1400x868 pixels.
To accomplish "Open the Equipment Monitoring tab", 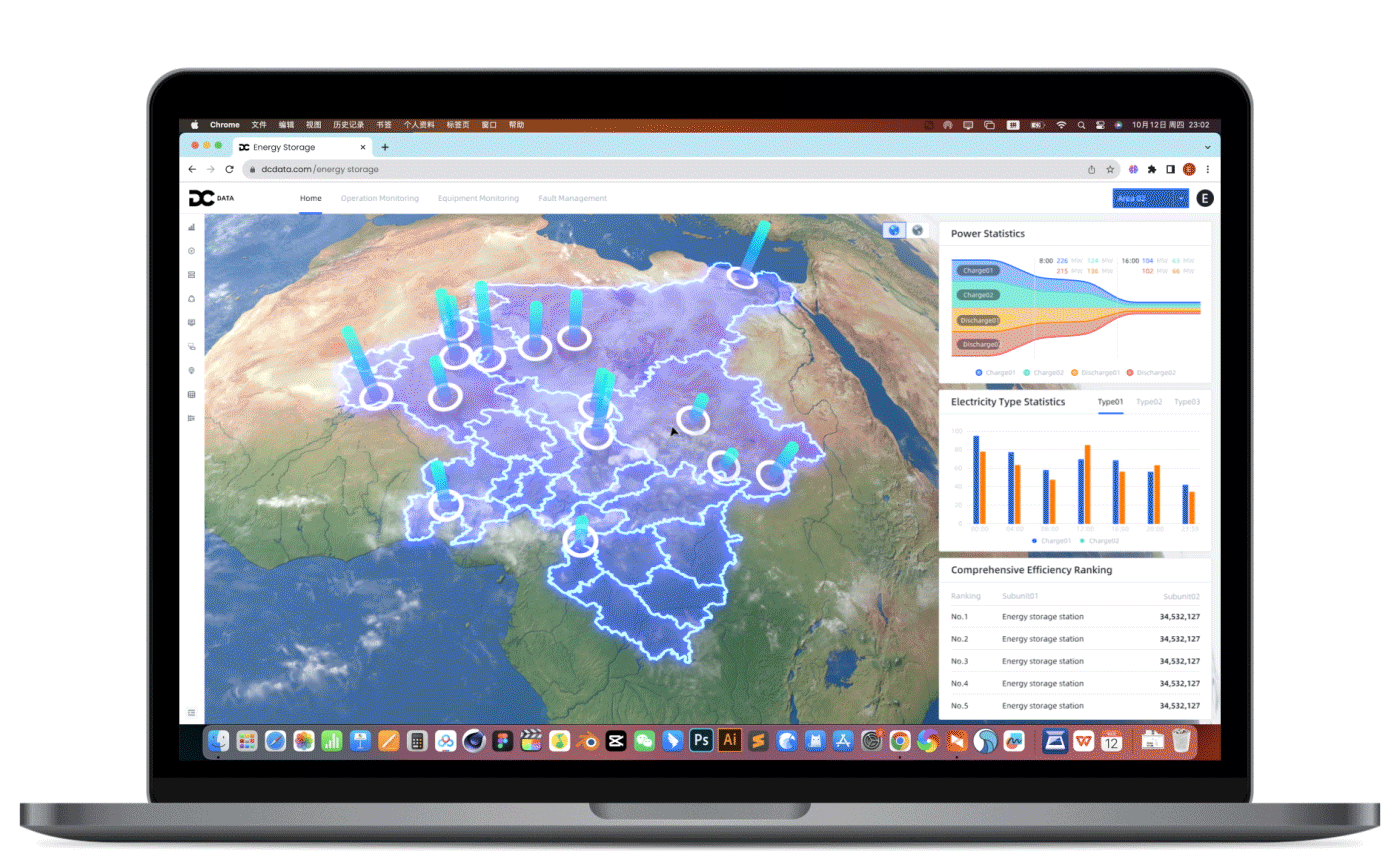I will (478, 198).
